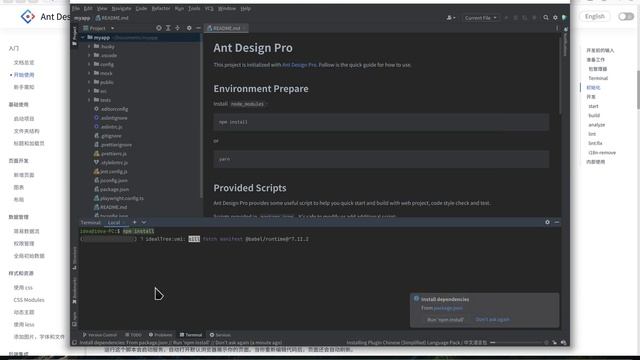
Task: Click plugin installing progress bar in status bar
Action: click(x=516, y=342)
